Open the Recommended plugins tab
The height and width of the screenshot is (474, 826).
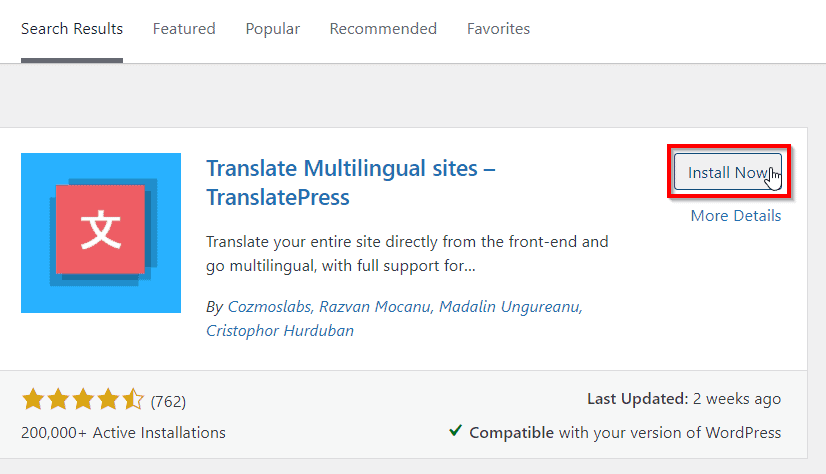click(x=383, y=28)
